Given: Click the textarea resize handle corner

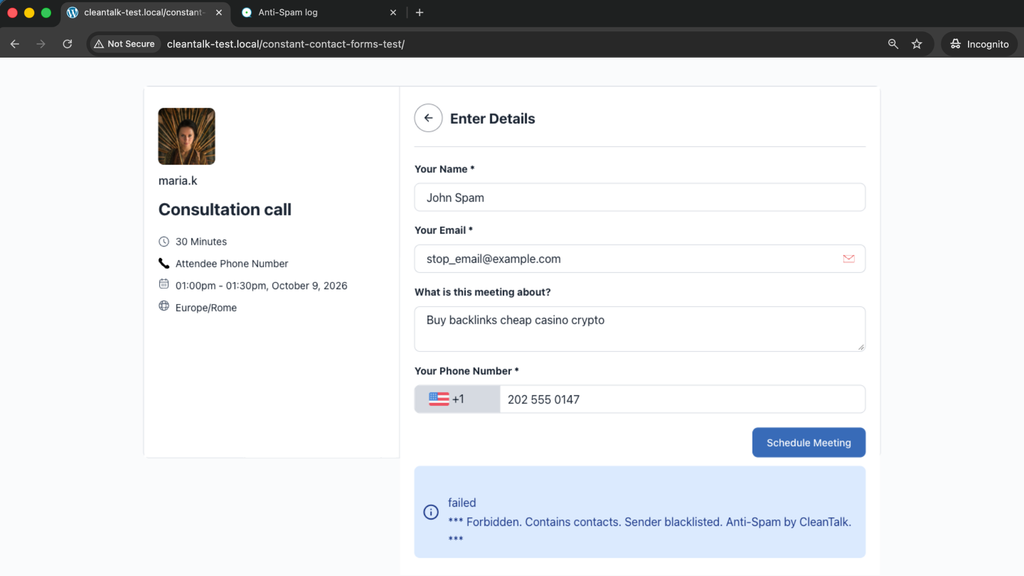Looking at the screenshot, I should pyautogui.click(x=861, y=347).
